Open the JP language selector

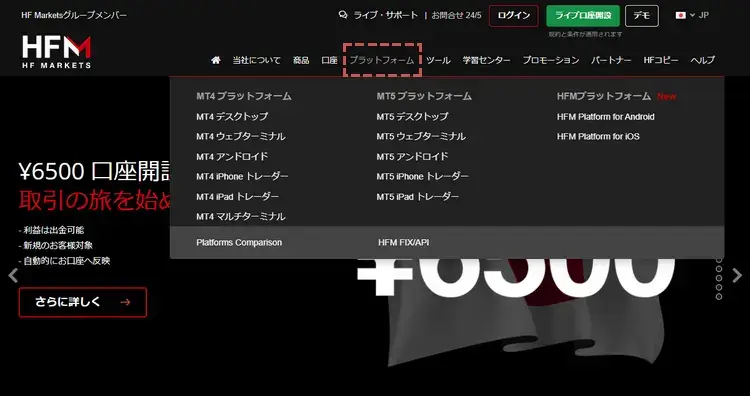click(692, 15)
